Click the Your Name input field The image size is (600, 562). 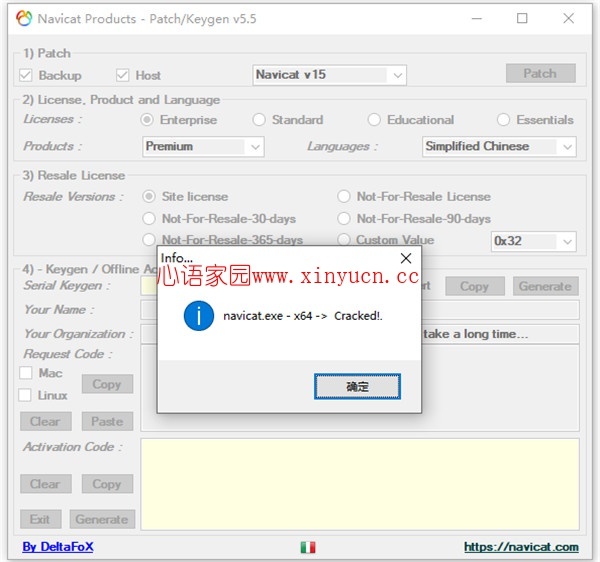pyautogui.click(x=360, y=310)
